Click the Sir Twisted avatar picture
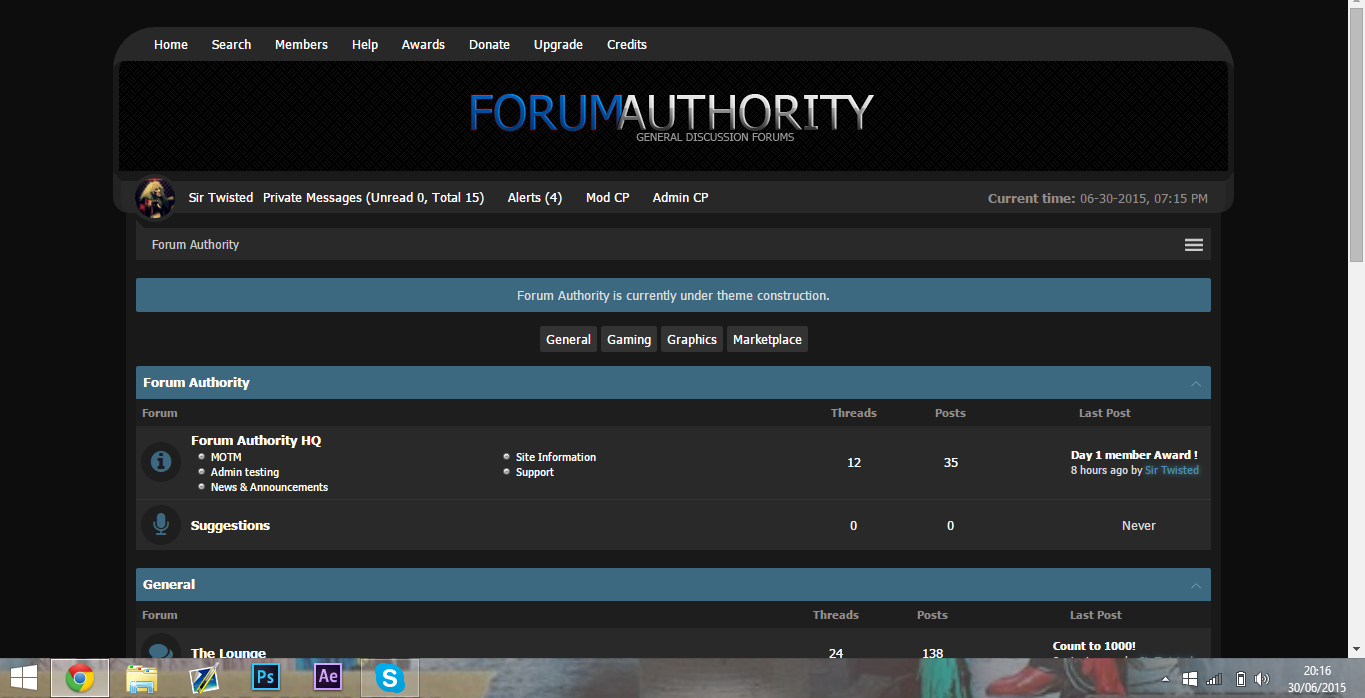 tap(155, 197)
